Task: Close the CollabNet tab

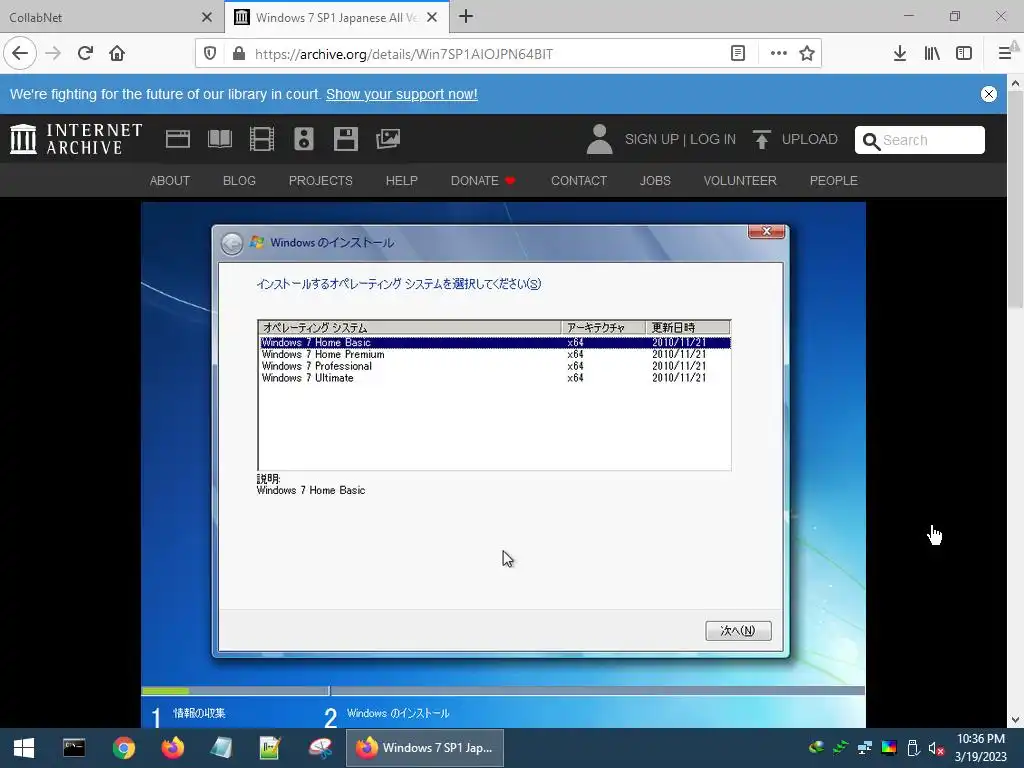Action: [206, 17]
